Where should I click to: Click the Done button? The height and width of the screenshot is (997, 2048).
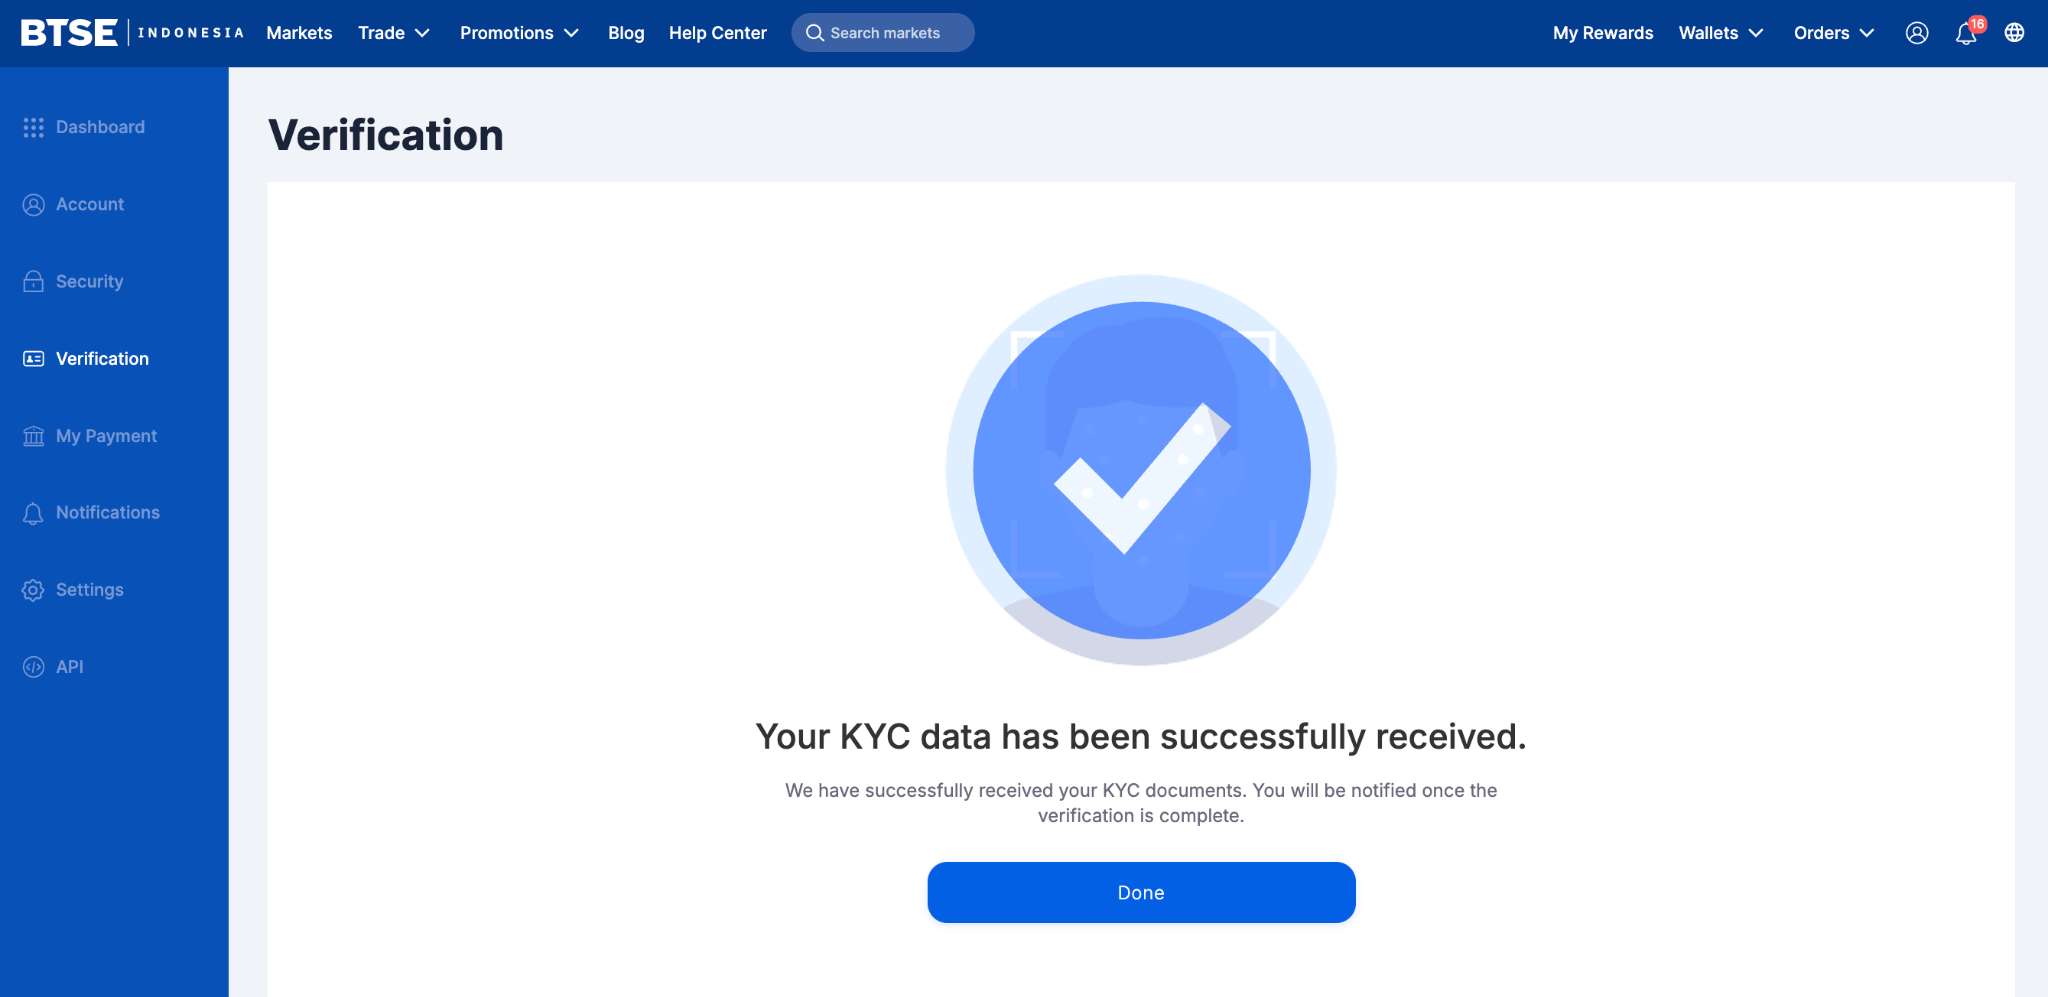1141,892
